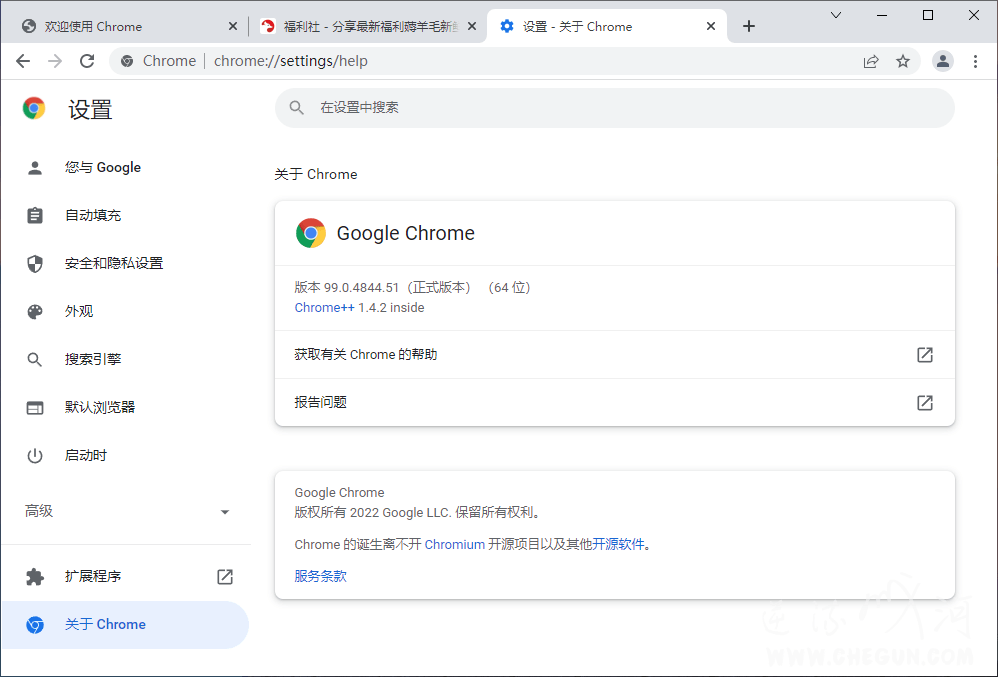The image size is (998, 677).
Task: Open 安全和隐私设置 section
Action: 126,263
